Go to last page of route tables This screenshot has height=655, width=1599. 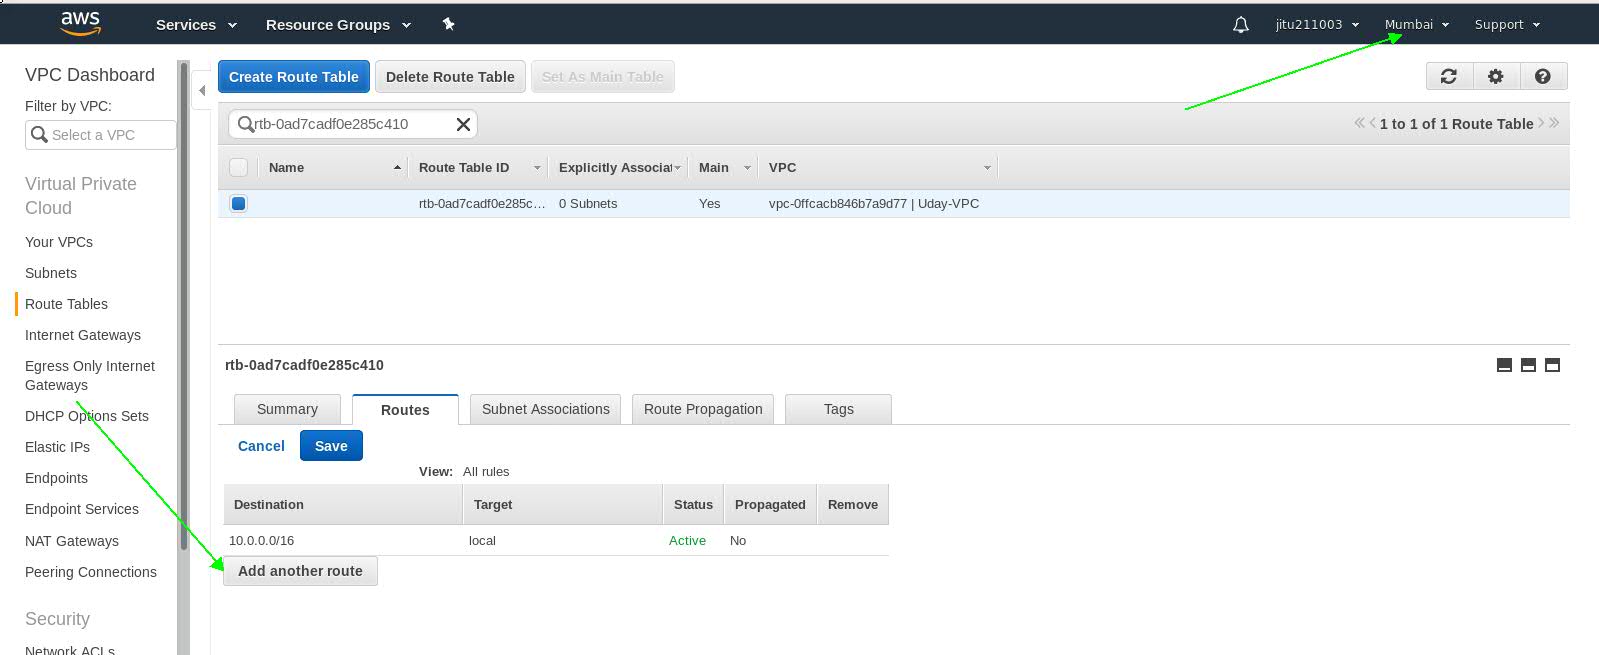[1554, 123]
